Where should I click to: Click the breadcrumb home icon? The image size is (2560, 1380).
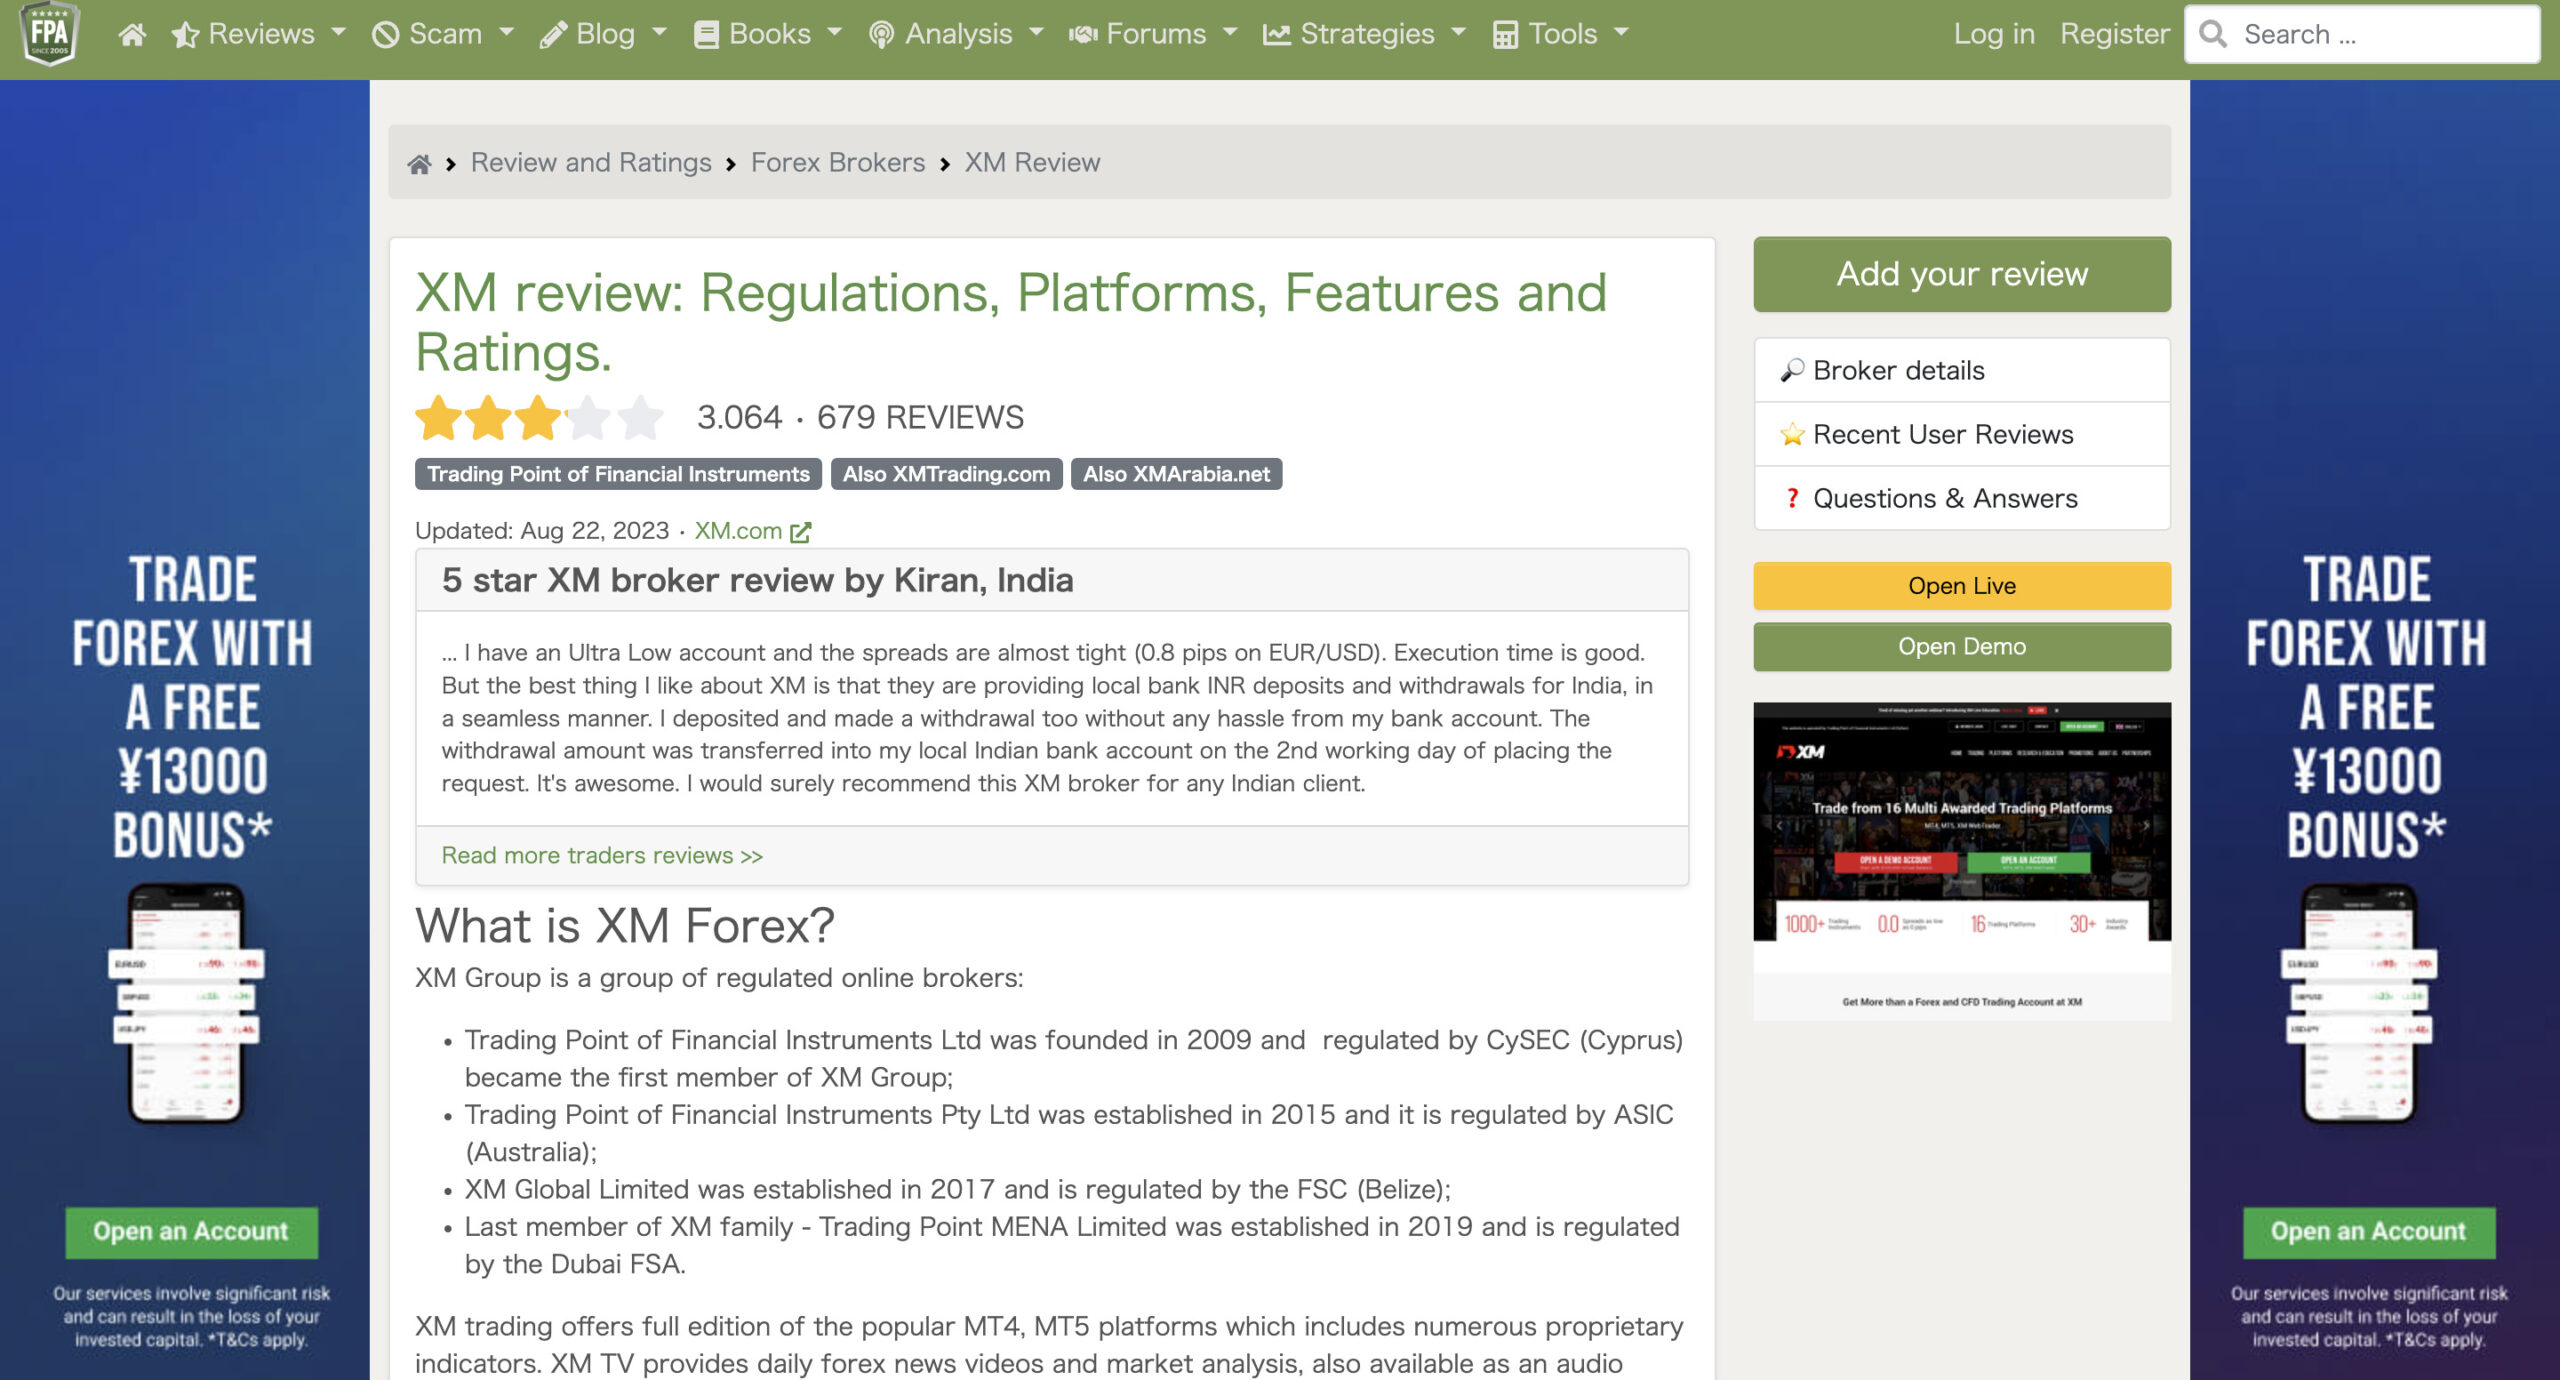pos(419,163)
